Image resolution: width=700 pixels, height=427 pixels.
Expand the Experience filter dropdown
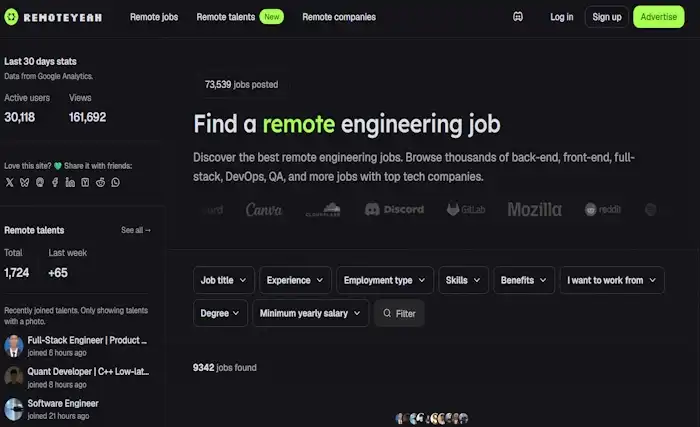point(295,280)
